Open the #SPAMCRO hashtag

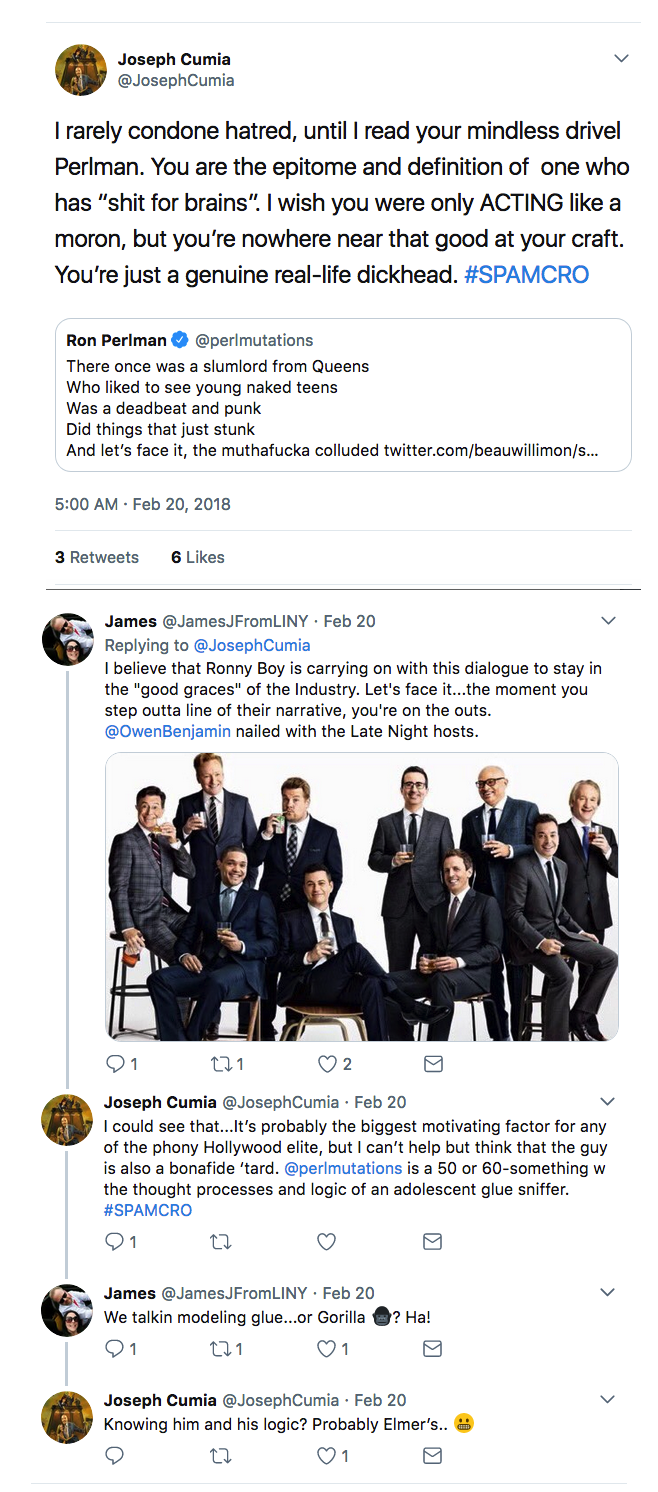527,274
